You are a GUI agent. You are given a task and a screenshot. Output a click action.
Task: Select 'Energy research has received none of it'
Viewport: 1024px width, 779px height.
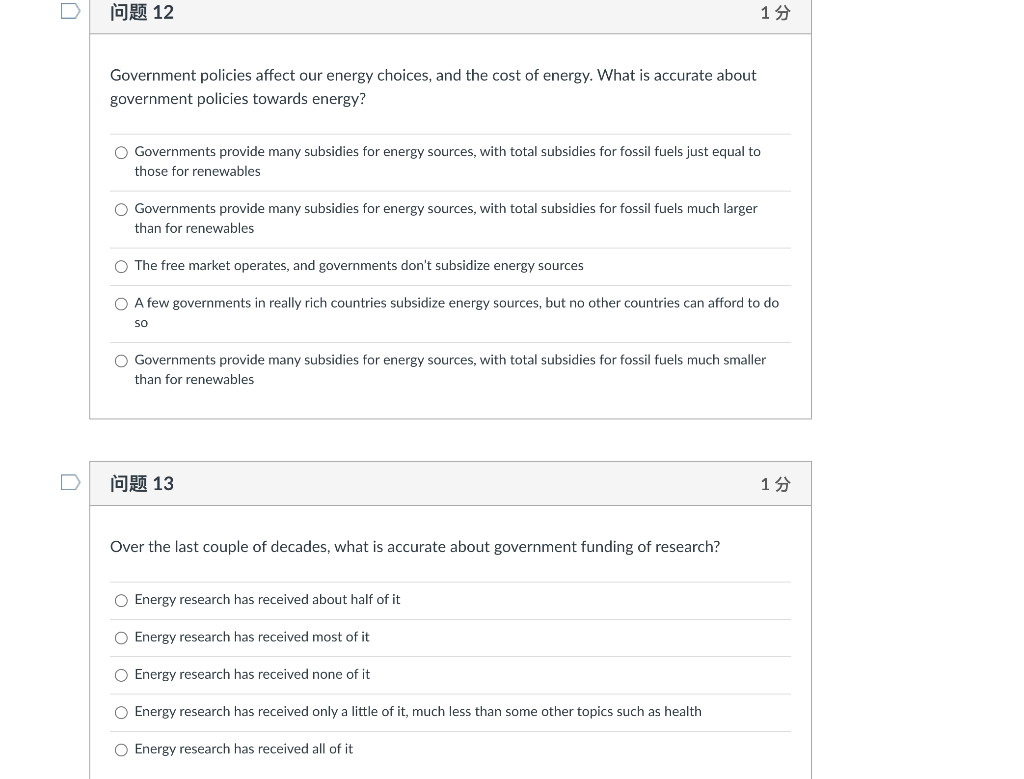point(121,675)
